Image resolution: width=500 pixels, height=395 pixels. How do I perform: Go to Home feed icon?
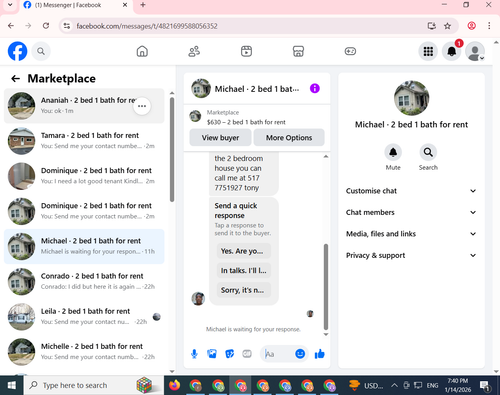[x=142, y=51]
